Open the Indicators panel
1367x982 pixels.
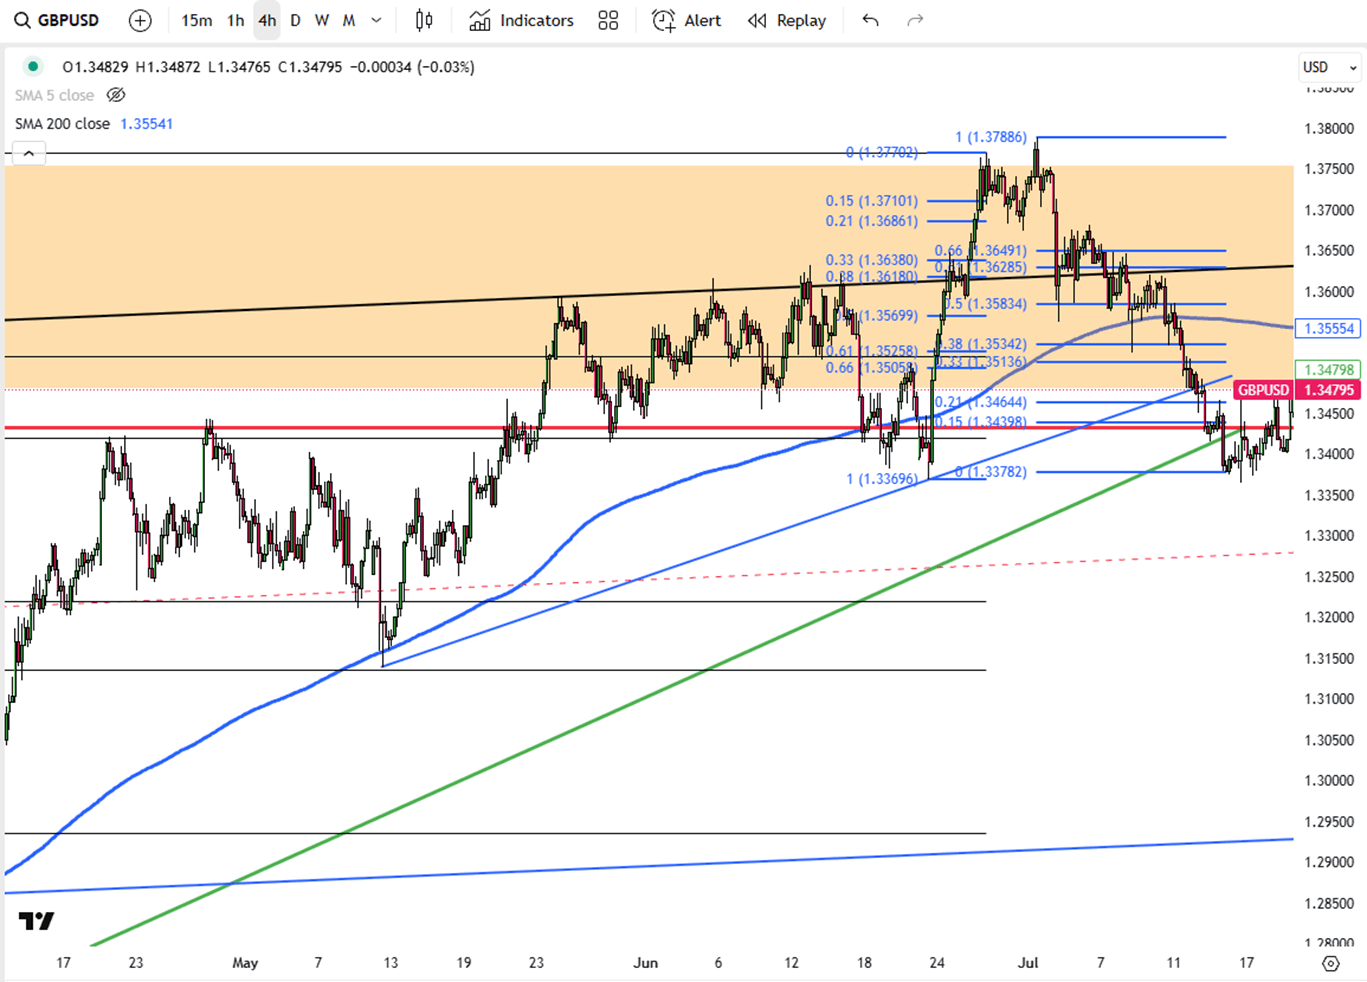[521, 20]
